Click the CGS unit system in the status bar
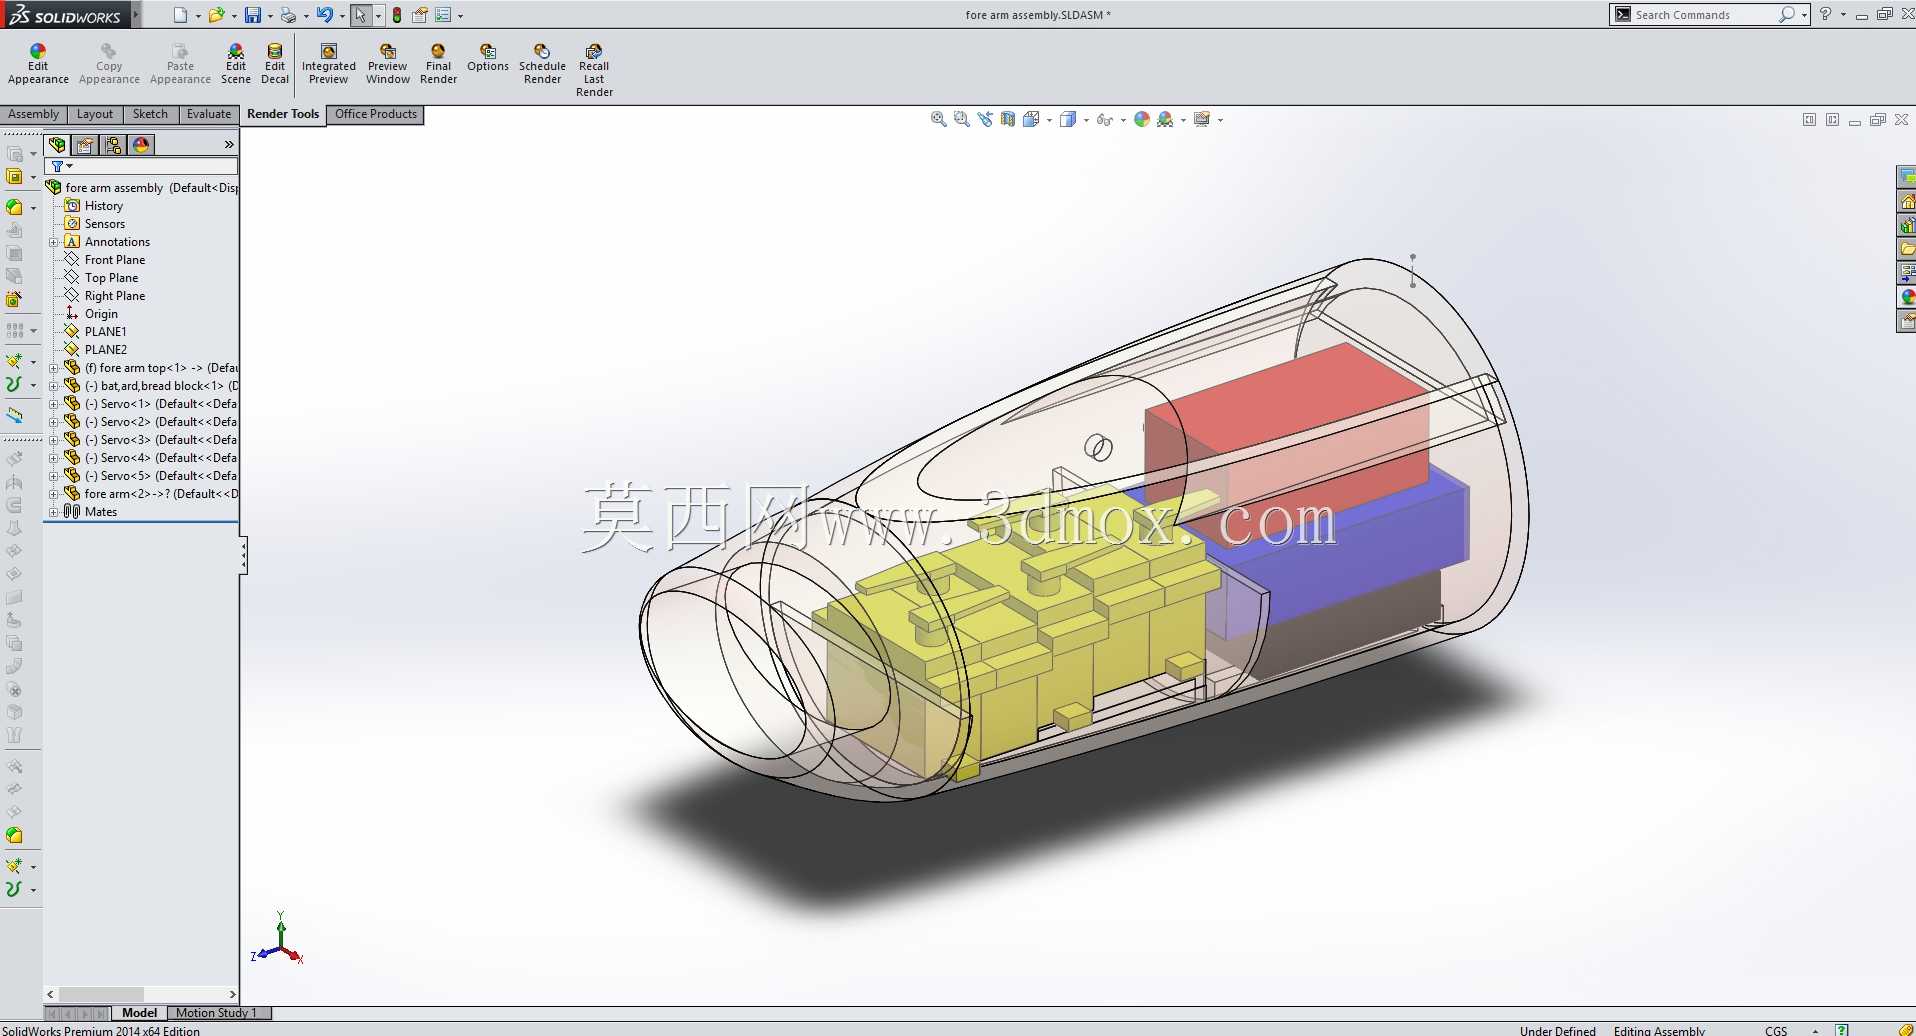The height and width of the screenshot is (1036, 1916). point(1776,1030)
